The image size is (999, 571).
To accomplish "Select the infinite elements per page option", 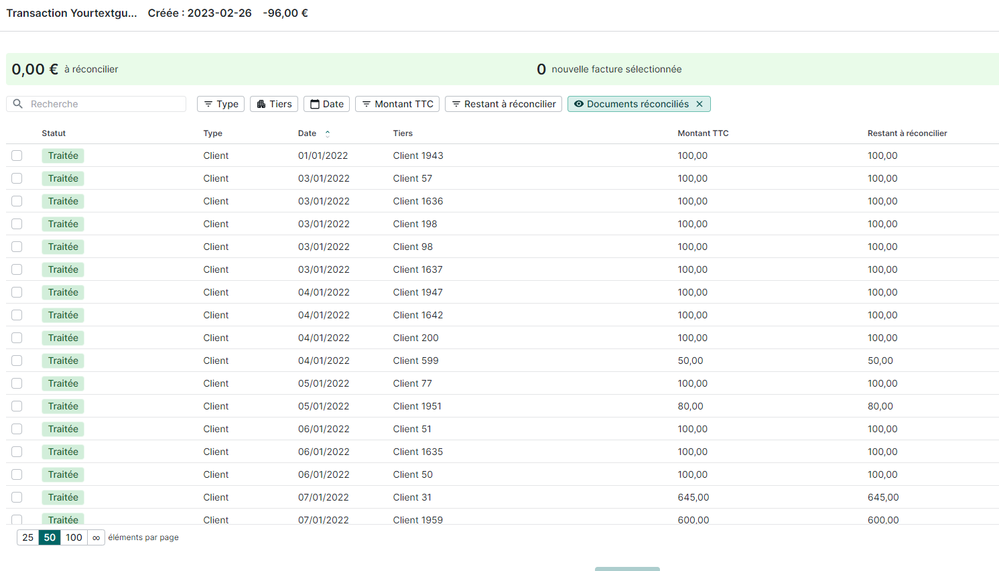I will click(x=96, y=538).
